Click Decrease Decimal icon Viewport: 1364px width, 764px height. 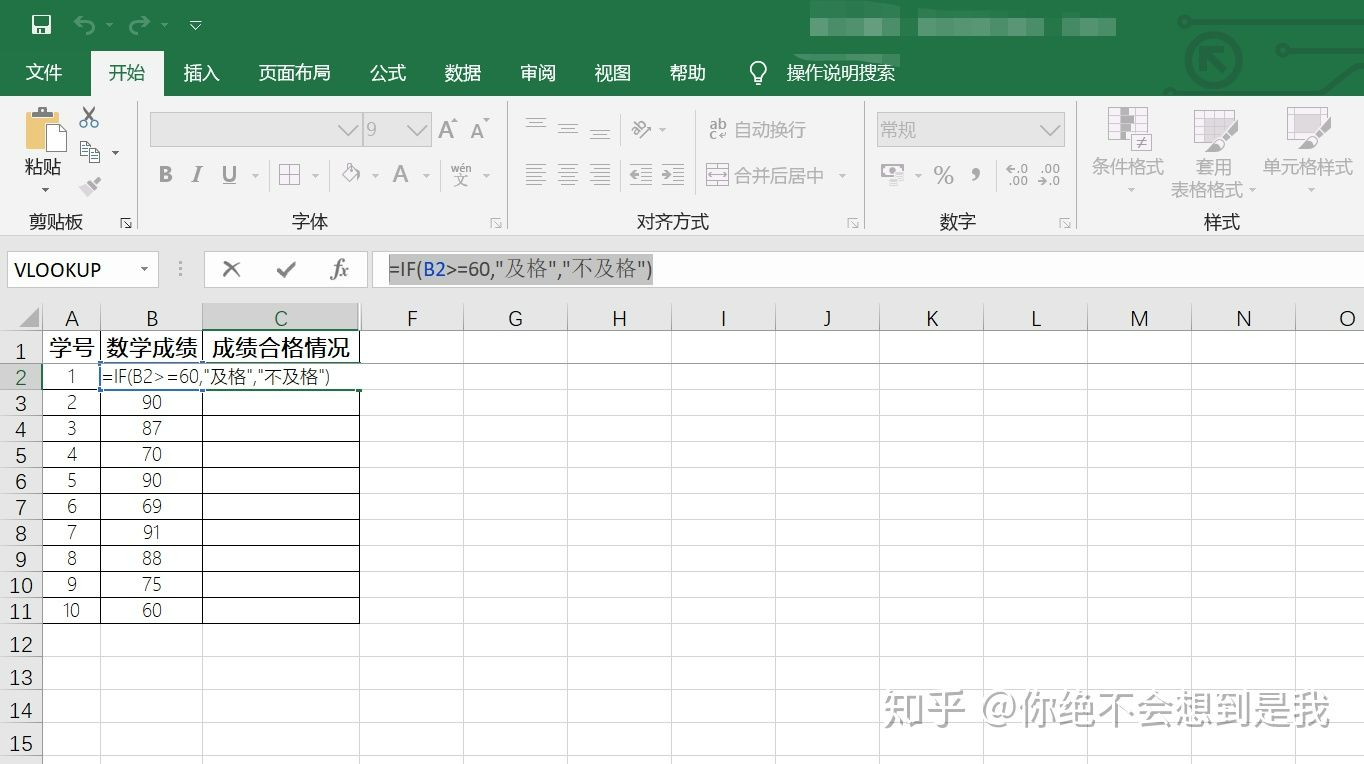click(1050, 175)
